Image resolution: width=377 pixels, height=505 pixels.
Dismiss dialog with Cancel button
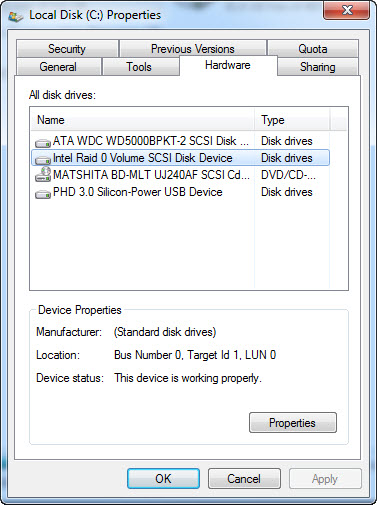coord(244,479)
